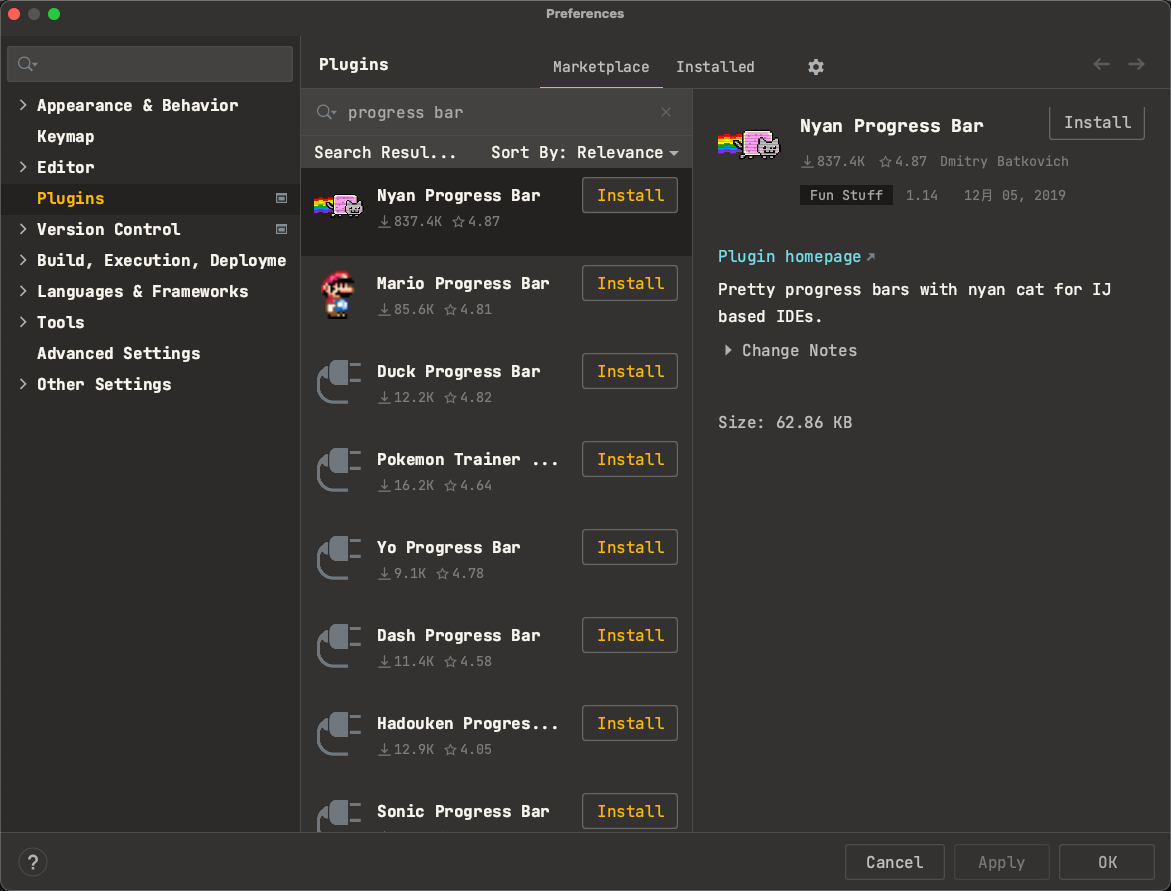Screen dimensions: 1171x891
Task: Expand Build, Execution, Deployment node
Action: 23,260
